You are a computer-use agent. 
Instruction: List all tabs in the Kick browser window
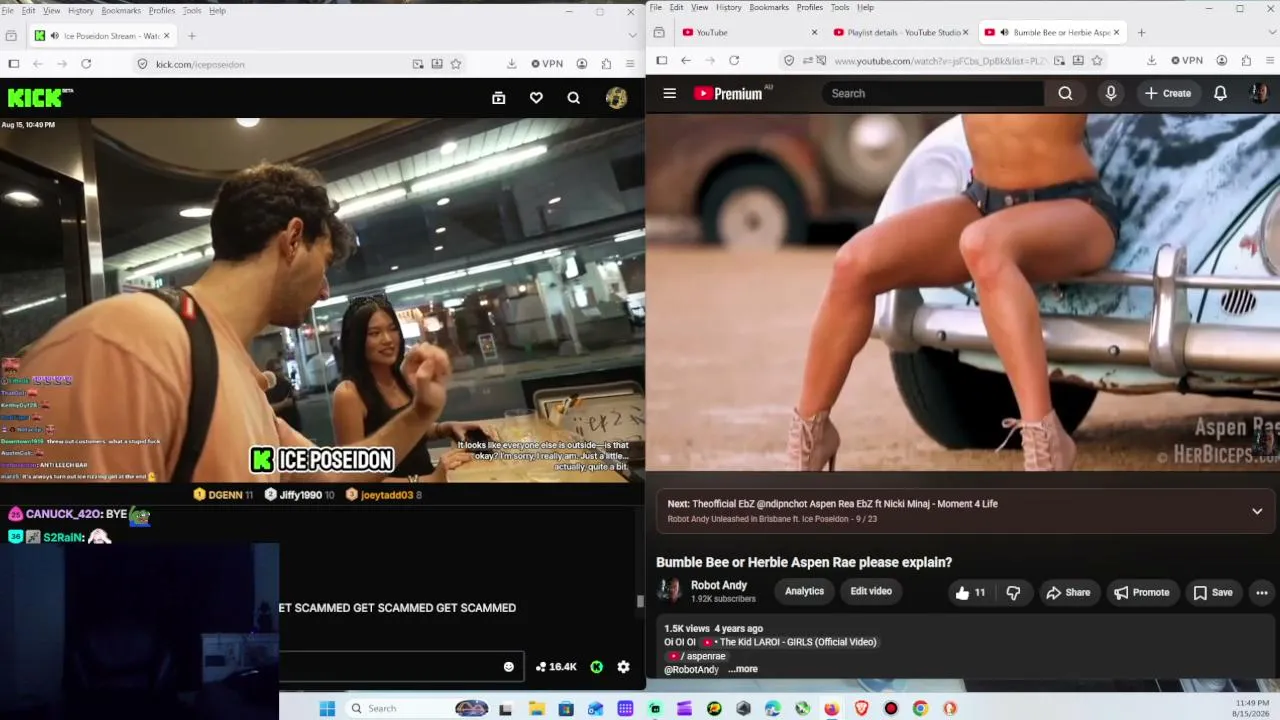click(x=632, y=36)
